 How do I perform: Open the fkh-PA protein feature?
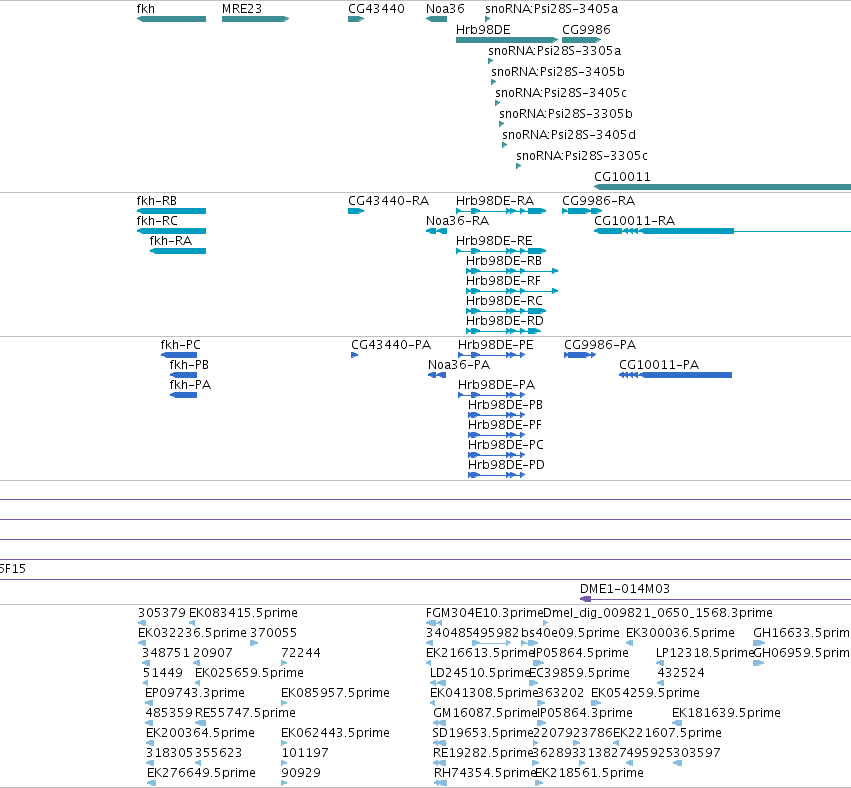coord(183,395)
